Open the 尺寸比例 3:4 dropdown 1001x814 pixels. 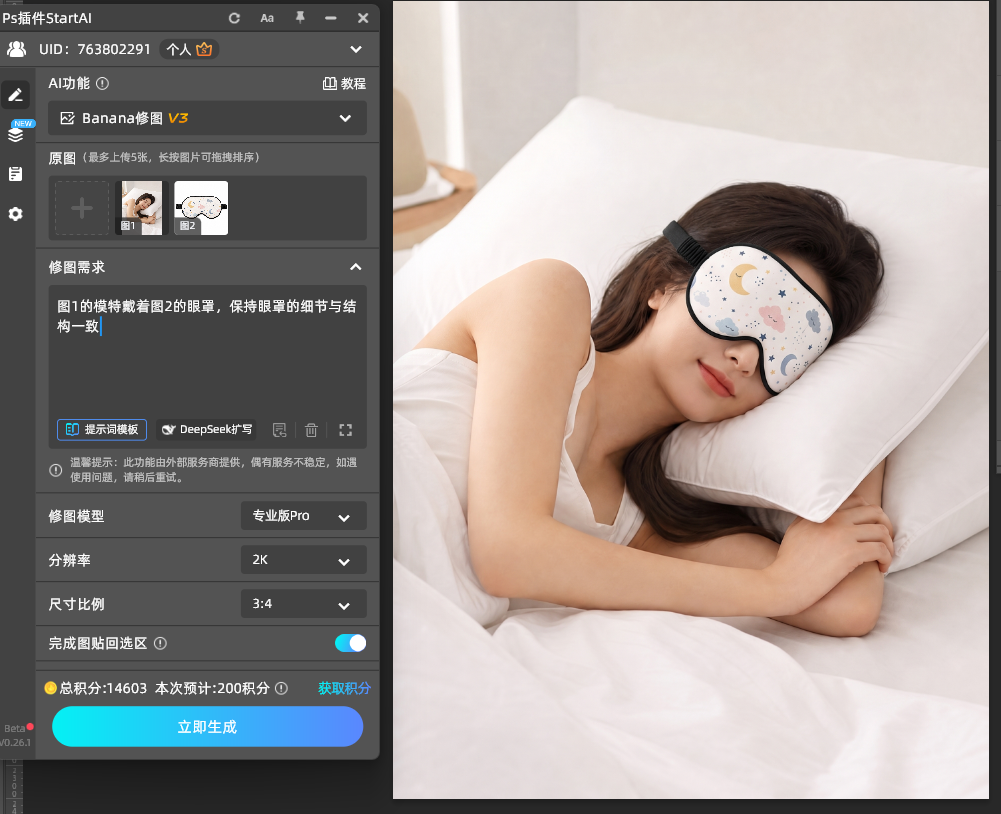click(304, 604)
